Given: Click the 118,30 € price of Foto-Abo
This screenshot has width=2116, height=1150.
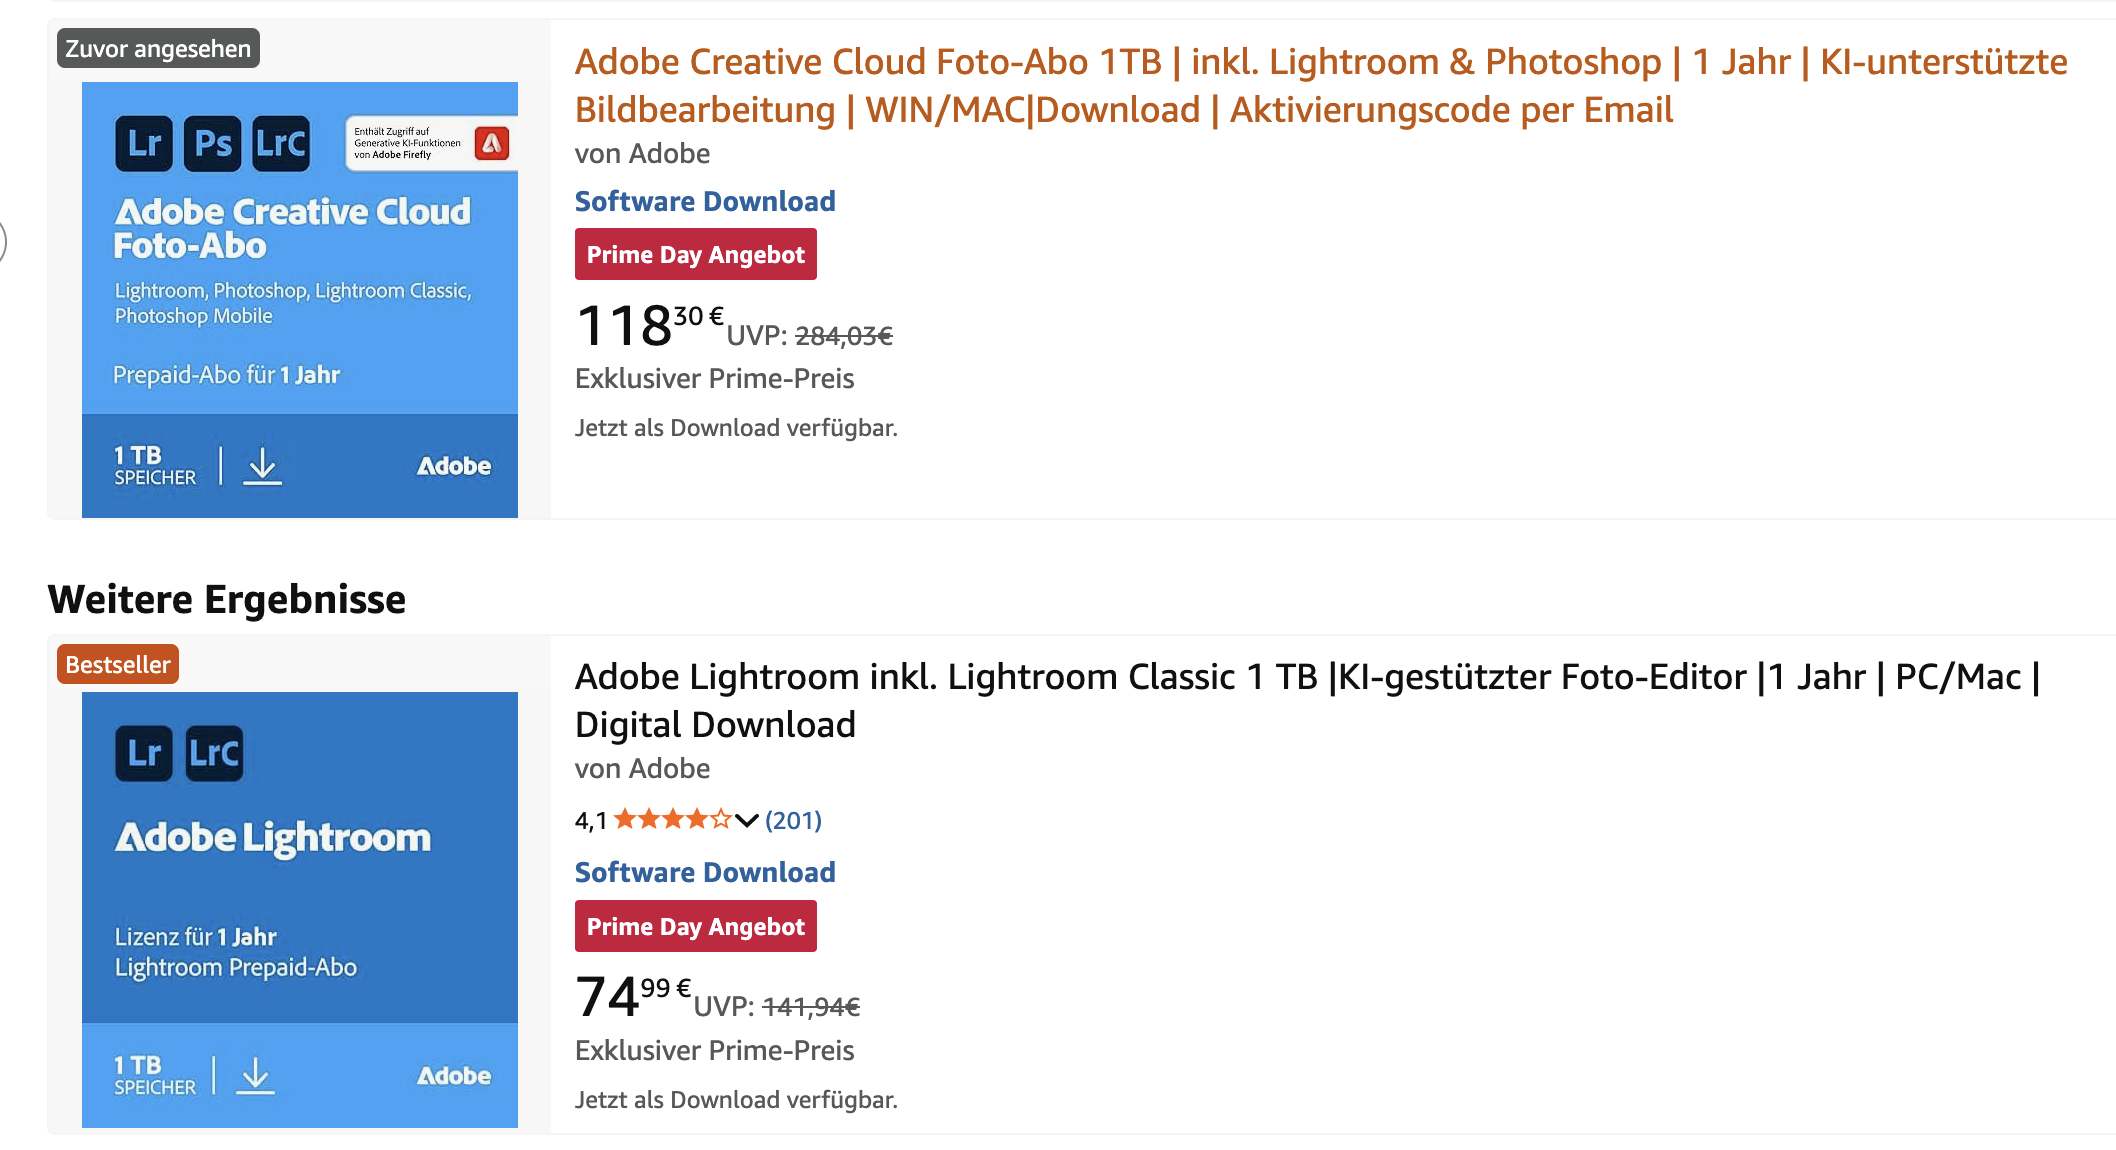Looking at the screenshot, I should pyautogui.click(x=650, y=325).
